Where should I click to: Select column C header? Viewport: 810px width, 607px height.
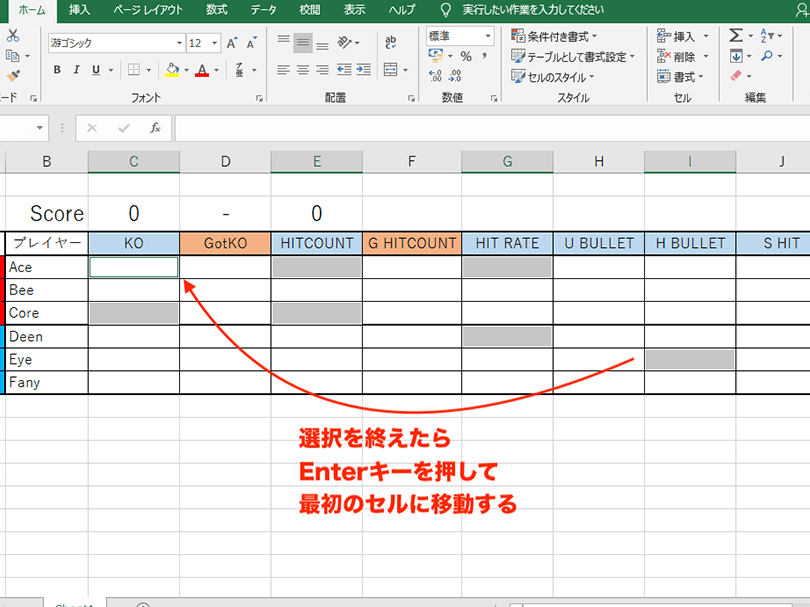click(x=134, y=162)
